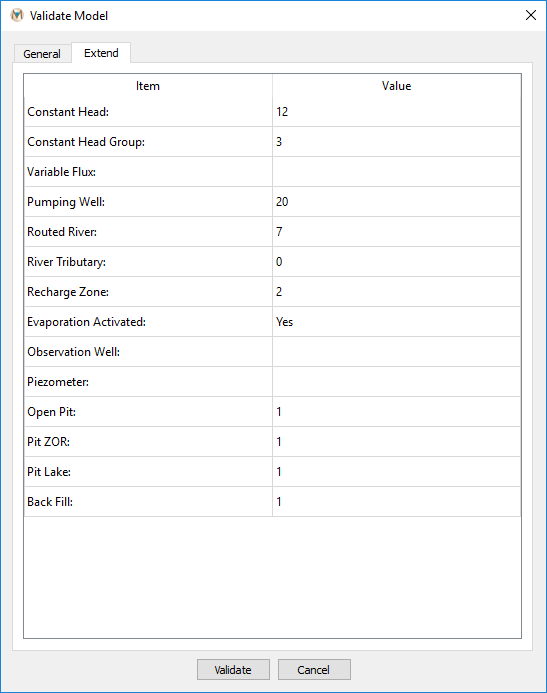Close the Validate Model dialog
Image resolution: width=547 pixels, height=693 pixels.
click(x=531, y=15)
